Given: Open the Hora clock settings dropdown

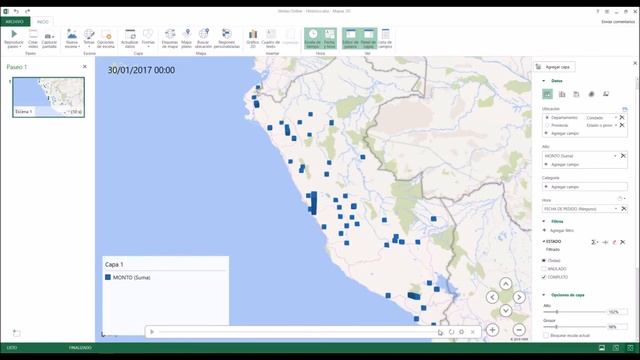Looking at the screenshot, I should coord(621,199).
